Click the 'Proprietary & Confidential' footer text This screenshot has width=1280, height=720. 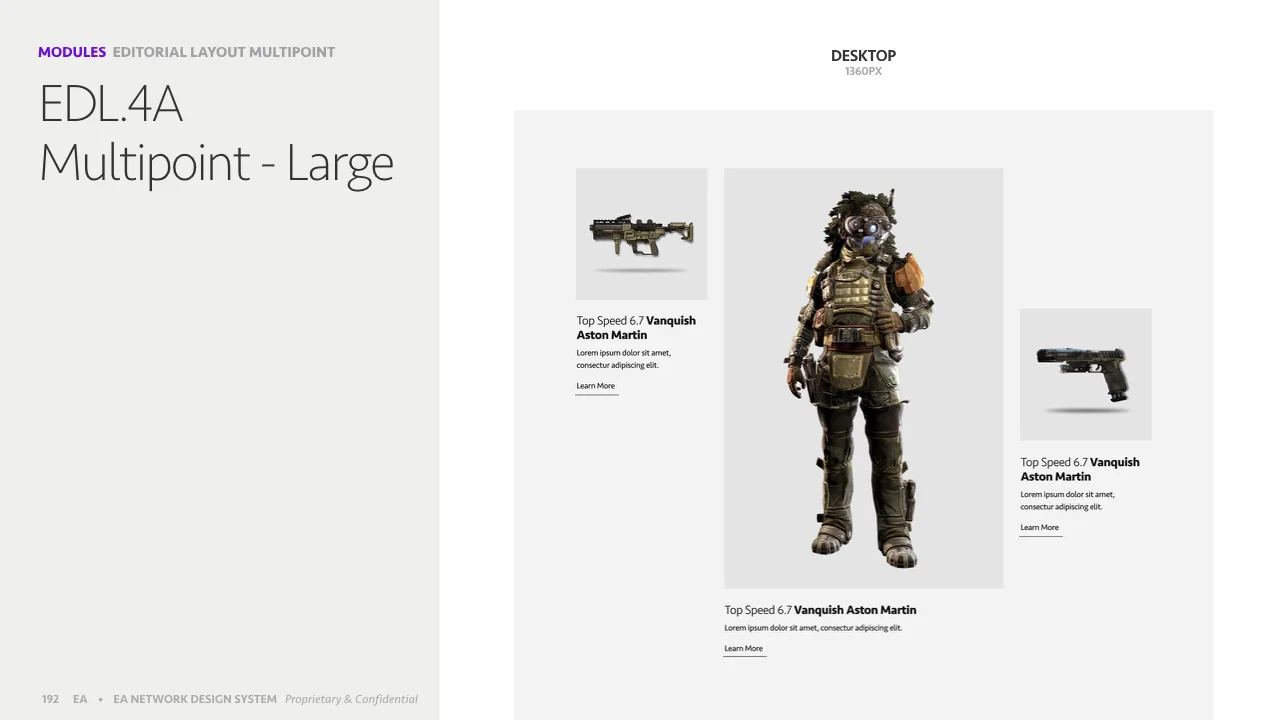tap(351, 700)
